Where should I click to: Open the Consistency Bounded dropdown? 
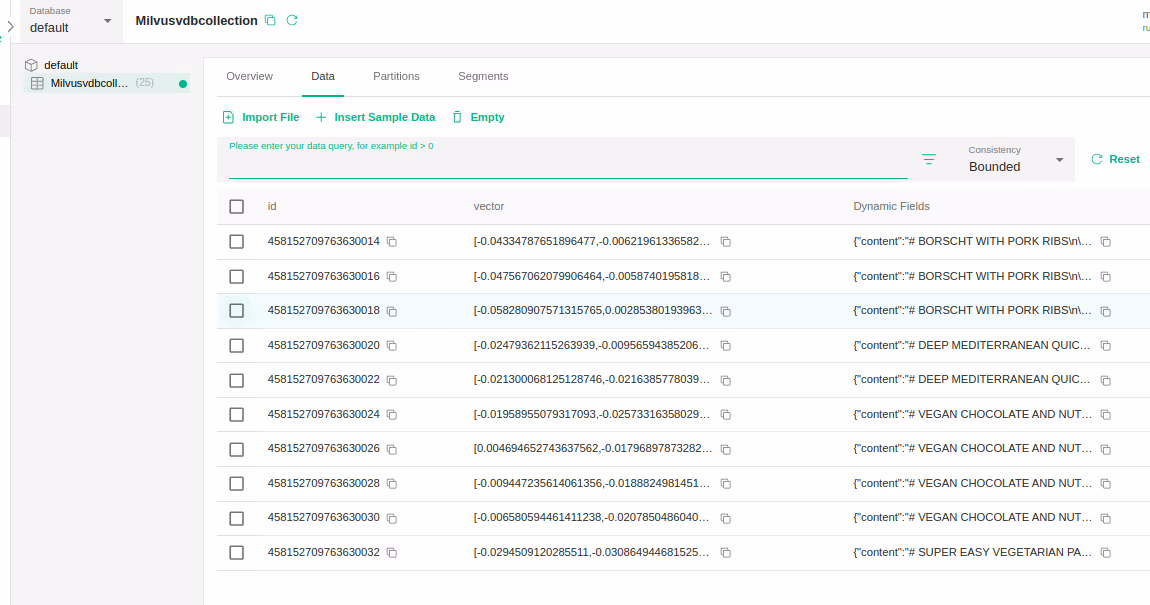coord(1016,159)
